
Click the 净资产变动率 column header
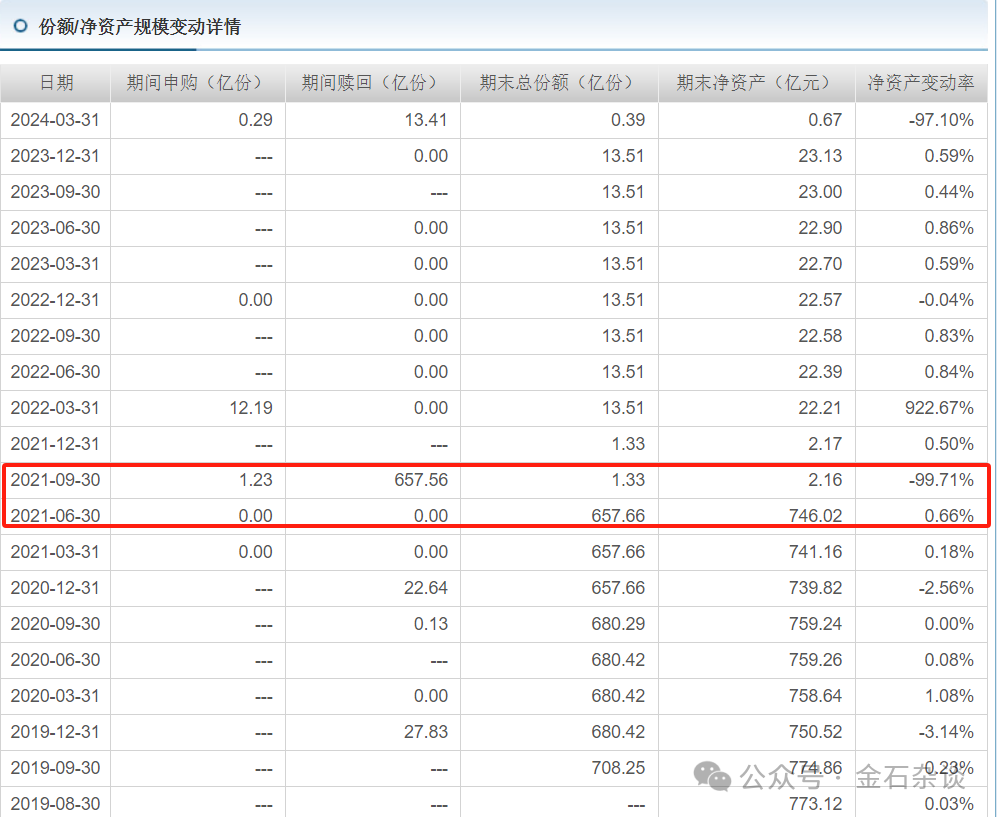point(921,83)
